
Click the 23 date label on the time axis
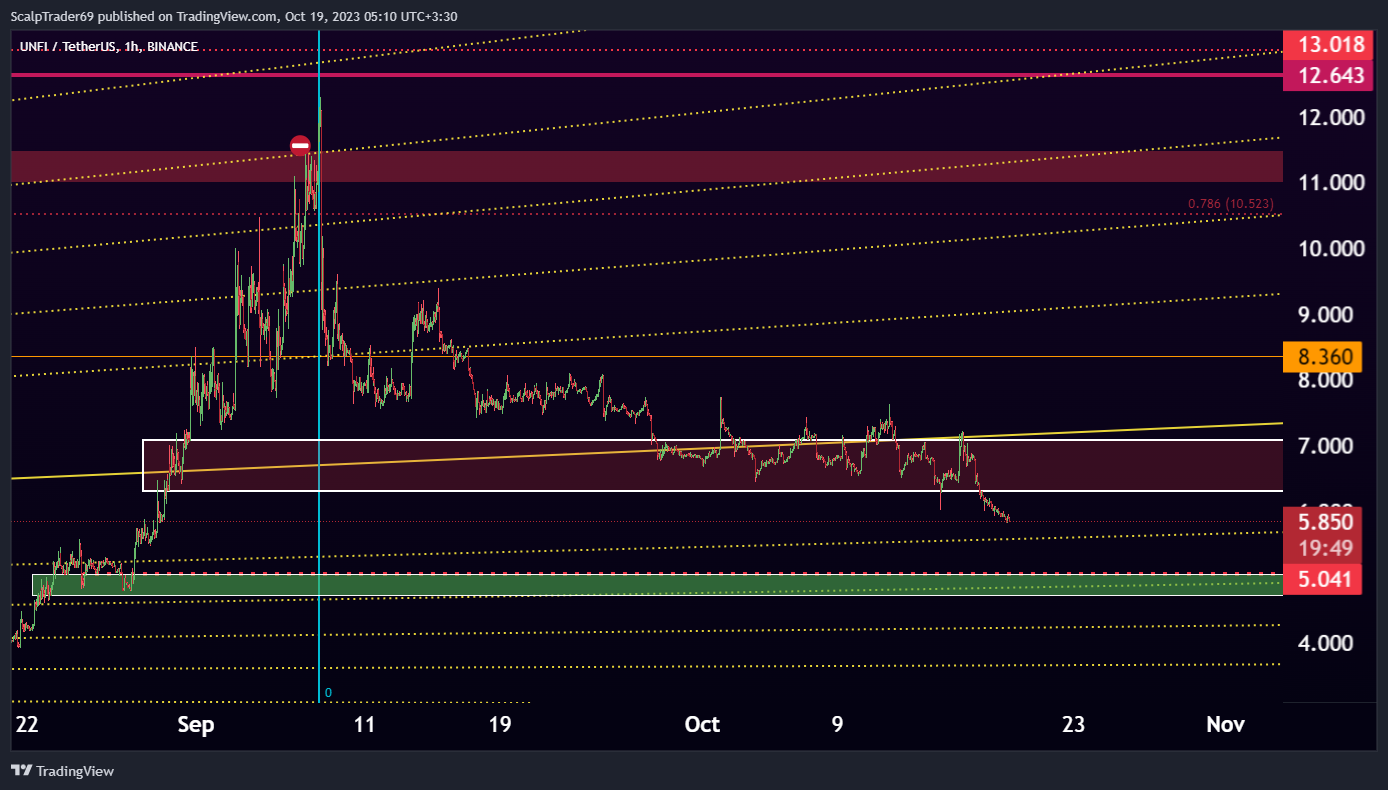(x=1073, y=725)
